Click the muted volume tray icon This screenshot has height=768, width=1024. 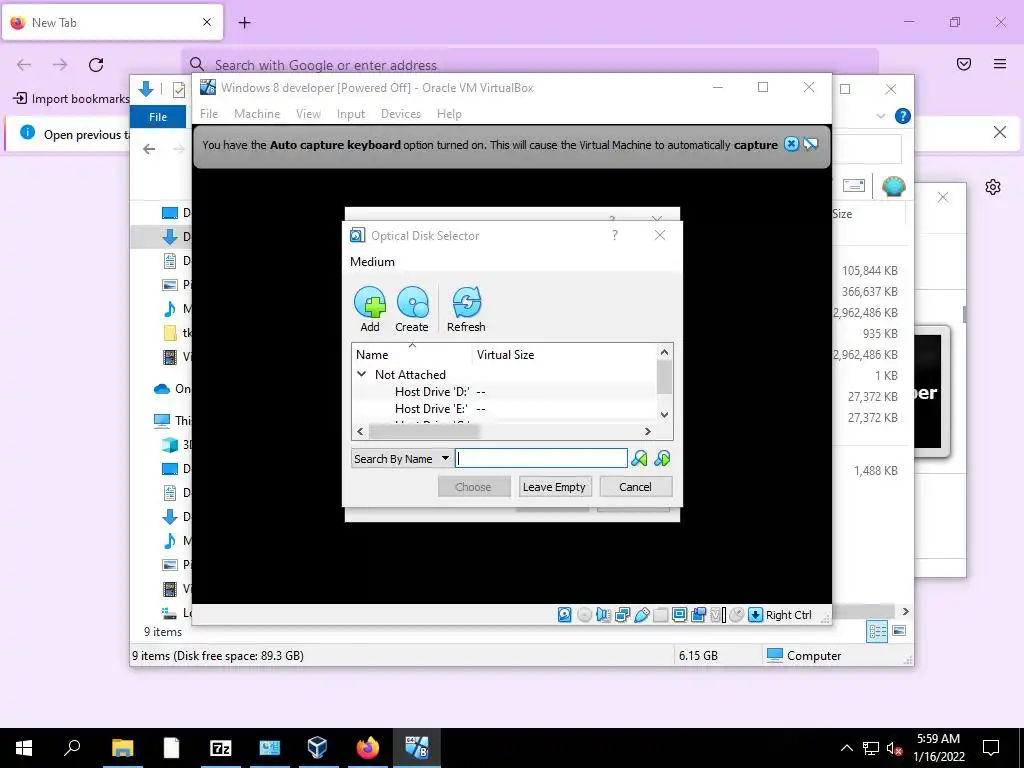click(894, 748)
